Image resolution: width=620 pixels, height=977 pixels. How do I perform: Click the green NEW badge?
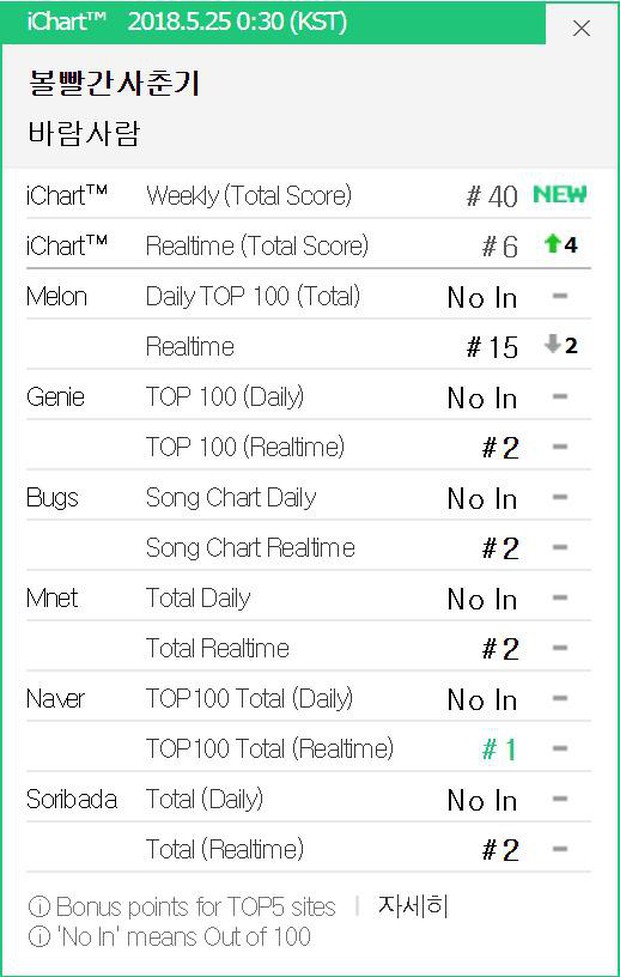(x=560, y=194)
